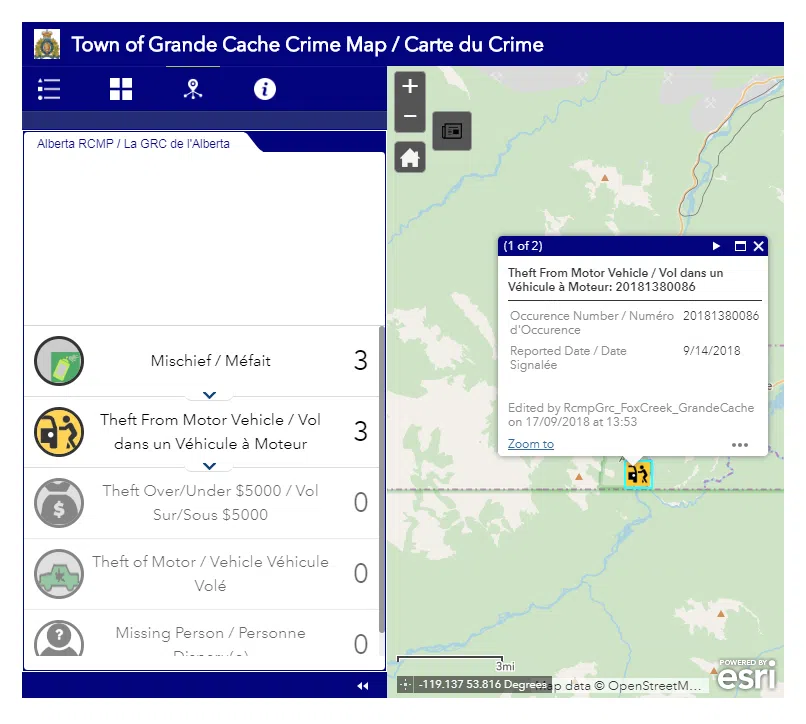The height and width of the screenshot is (724, 806).
Task: Zoom in using the plus control
Action: 409,86
